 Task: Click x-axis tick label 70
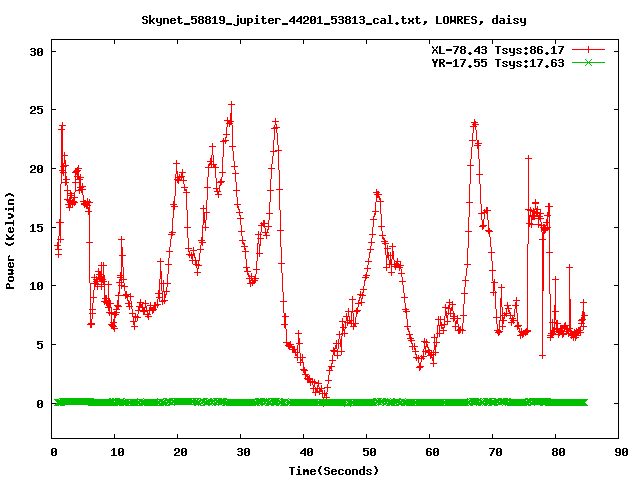click(x=495, y=452)
